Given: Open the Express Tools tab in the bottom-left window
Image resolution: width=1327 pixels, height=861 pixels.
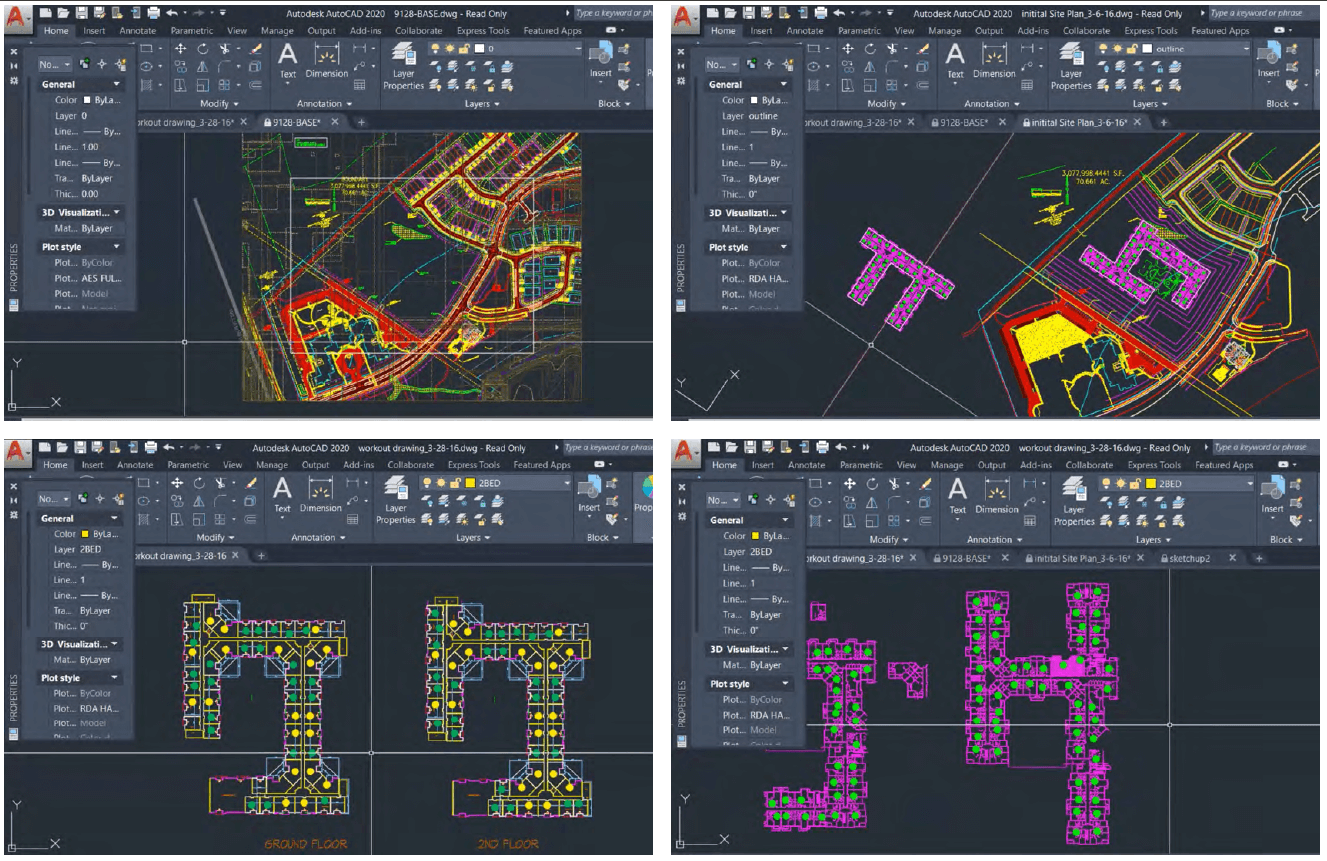Looking at the screenshot, I should pyautogui.click(x=474, y=465).
